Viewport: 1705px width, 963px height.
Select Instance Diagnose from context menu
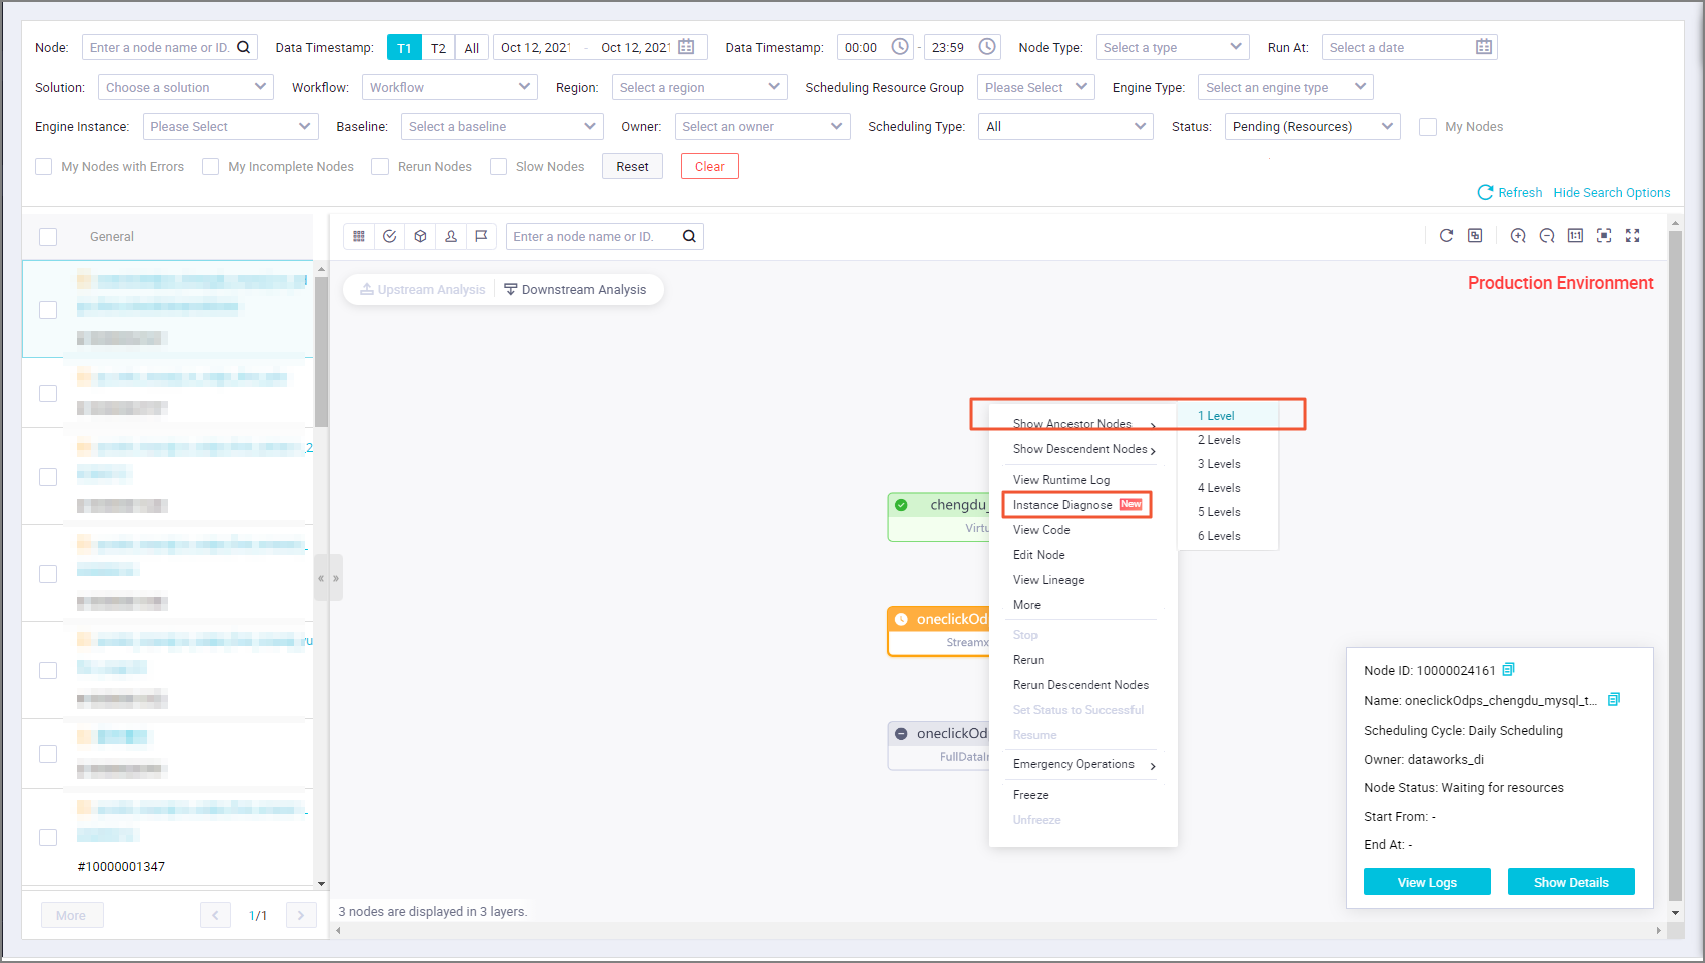click(x=1077, y=505)
